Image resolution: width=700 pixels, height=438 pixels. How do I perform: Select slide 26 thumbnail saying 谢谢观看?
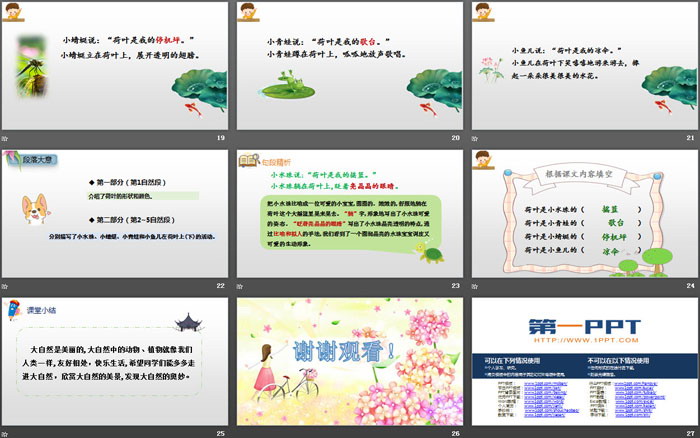(x=350, y=361)
